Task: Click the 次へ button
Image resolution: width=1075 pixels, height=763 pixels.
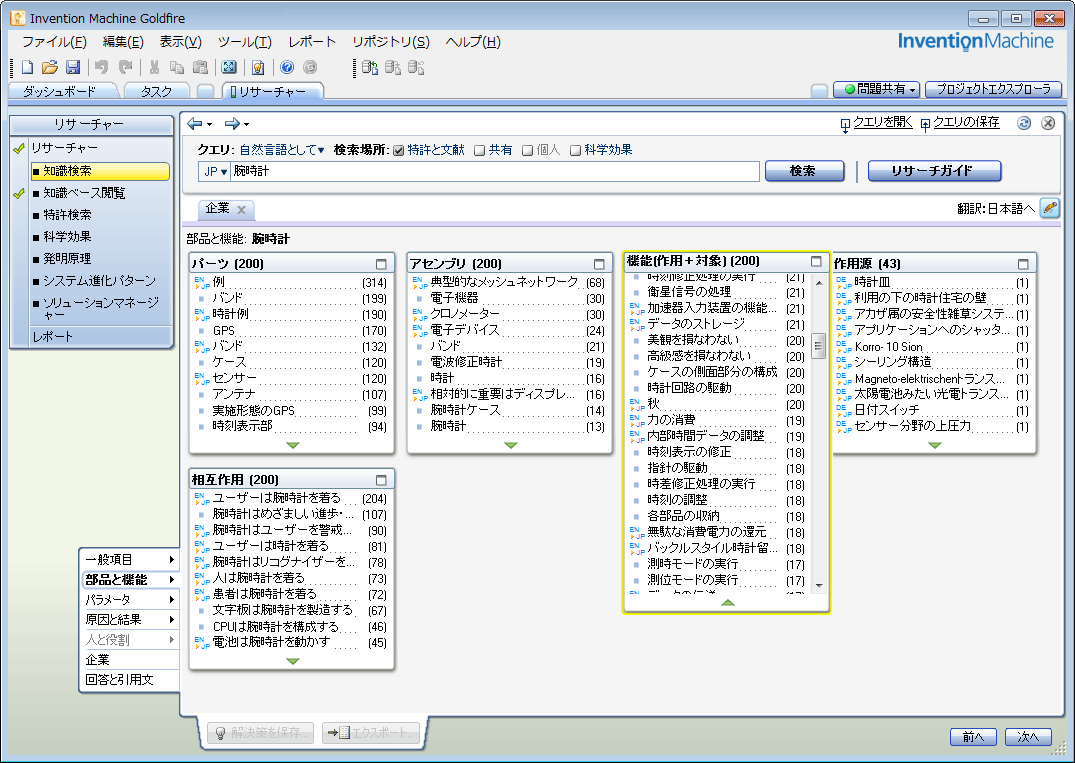Action: 1028,737
